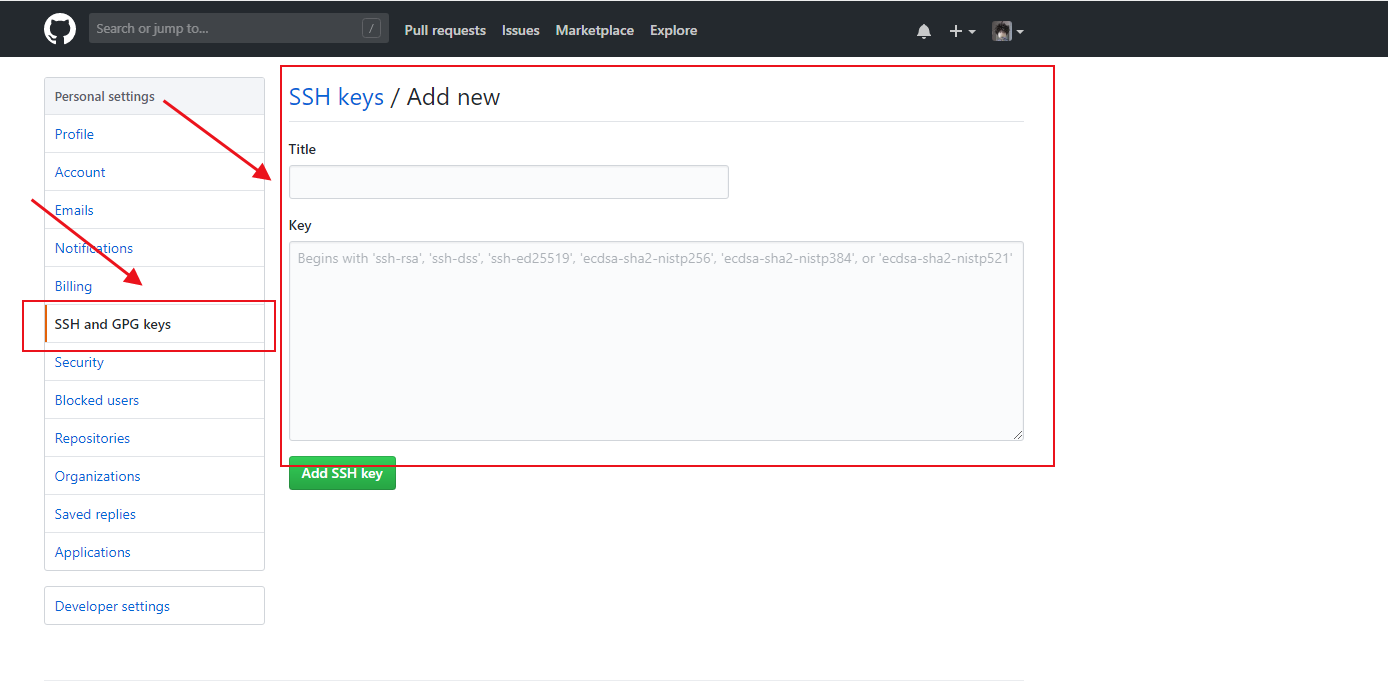Open the user avatar menu
The image size is (1388, 696).
(1008, 31)
